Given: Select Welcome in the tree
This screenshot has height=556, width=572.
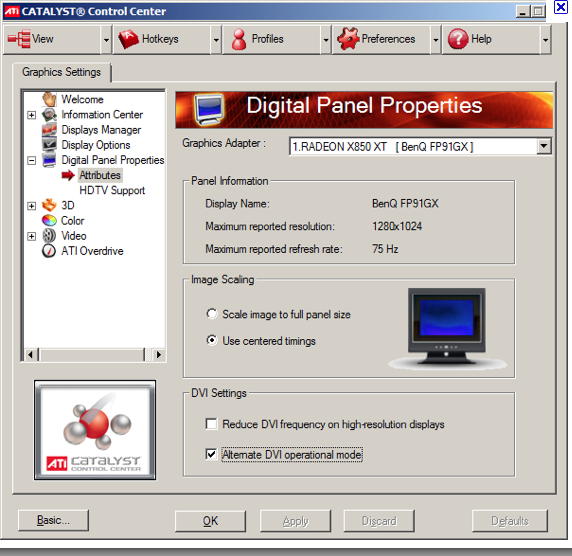Looking at the screenshot, I should (x=82, y=99).
